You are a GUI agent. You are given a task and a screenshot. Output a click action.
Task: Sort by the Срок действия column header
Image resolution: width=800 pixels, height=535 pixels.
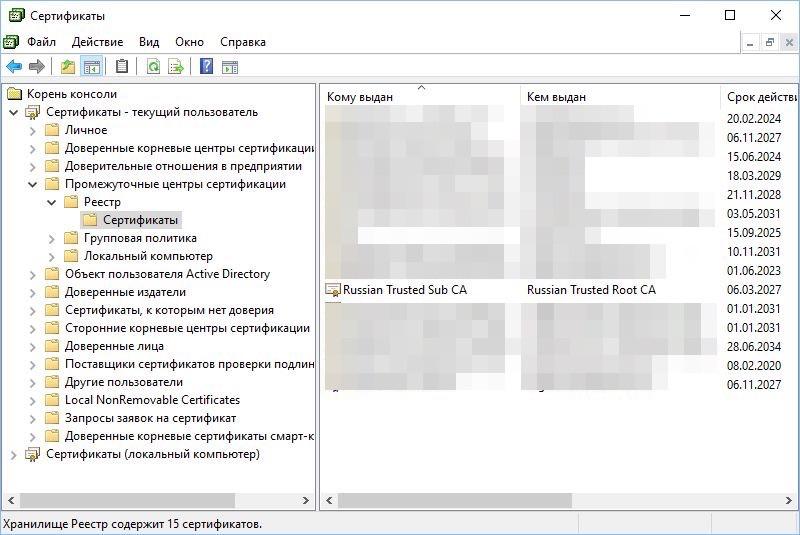(x=760, y=97)
